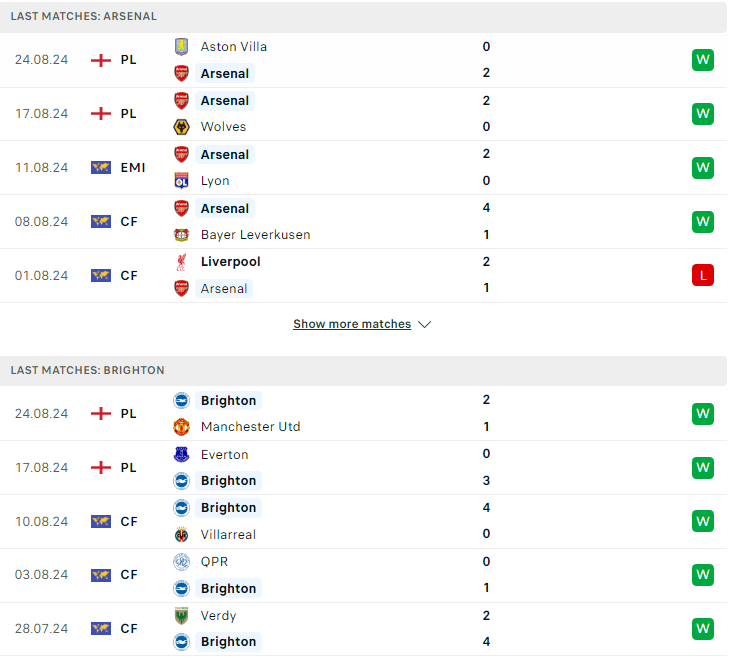Select the Bayer Leverkusen team name
This screenshot has height=658, width=734.
point(256,235)
